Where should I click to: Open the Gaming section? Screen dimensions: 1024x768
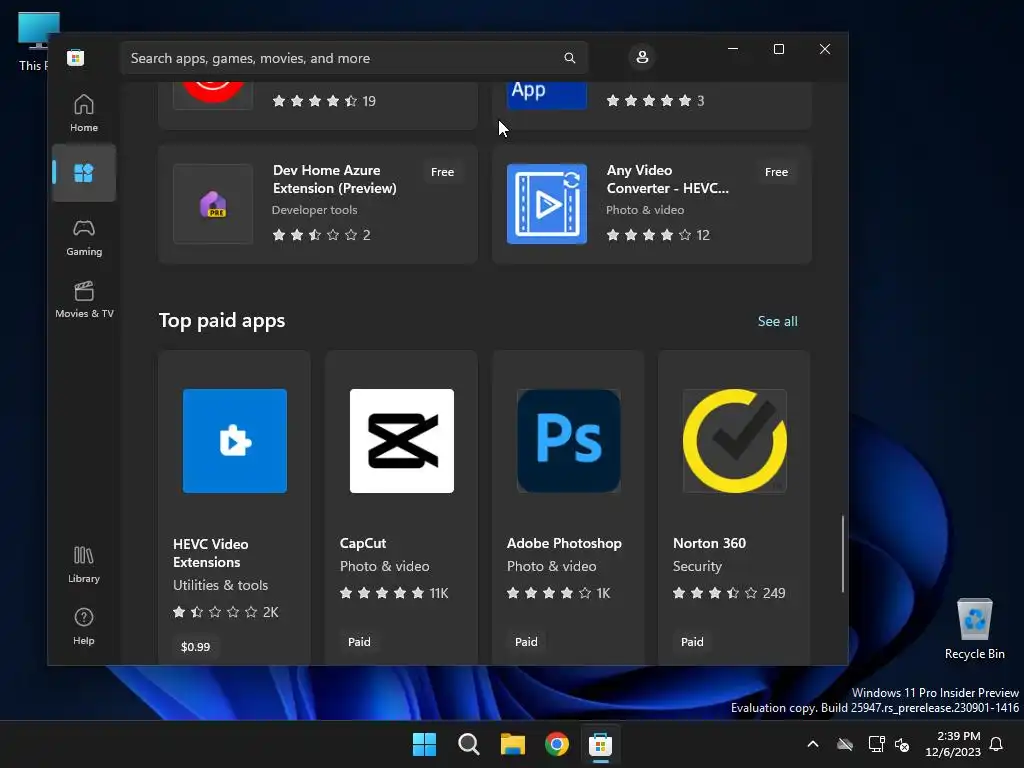(x=84, y=237)
